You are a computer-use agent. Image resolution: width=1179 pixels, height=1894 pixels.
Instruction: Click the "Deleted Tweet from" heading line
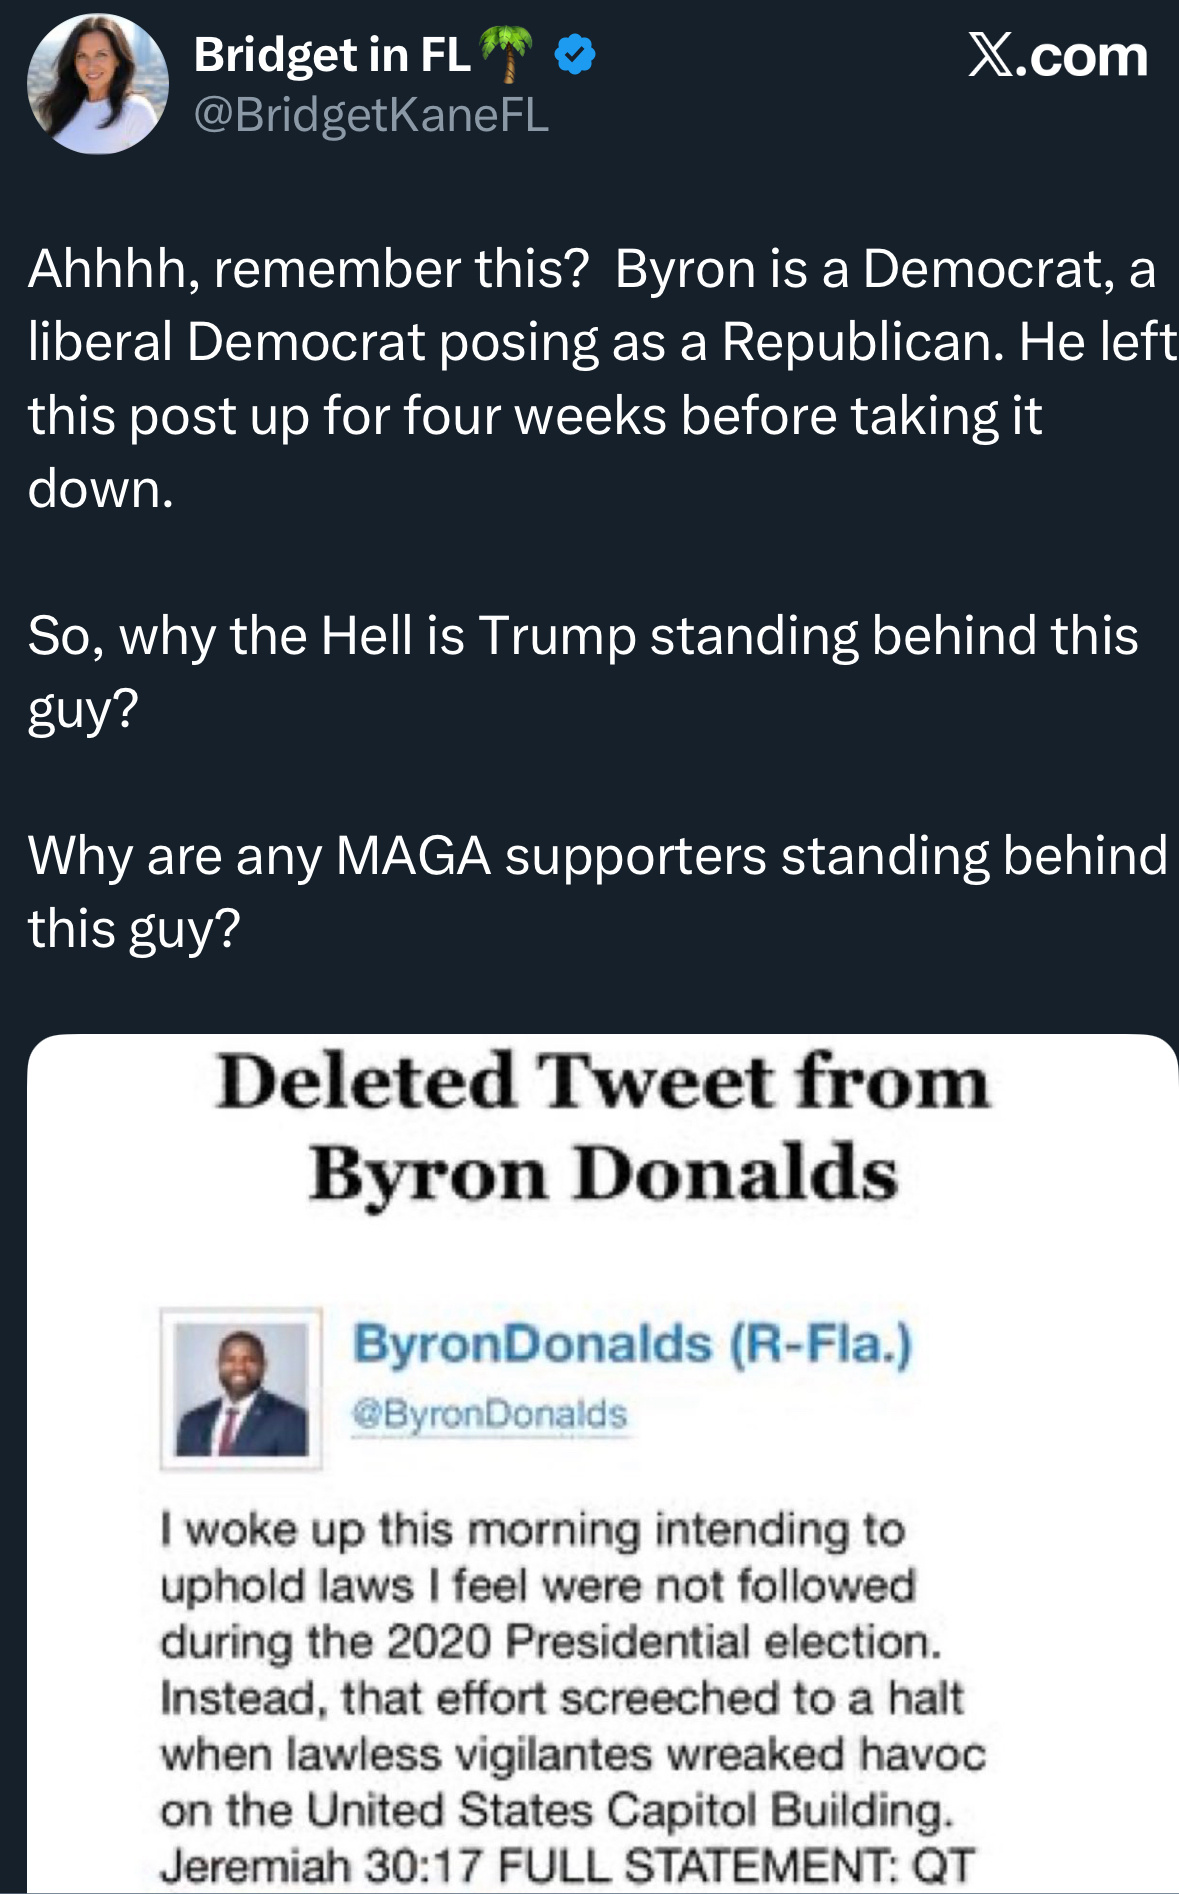(602, 1082)
